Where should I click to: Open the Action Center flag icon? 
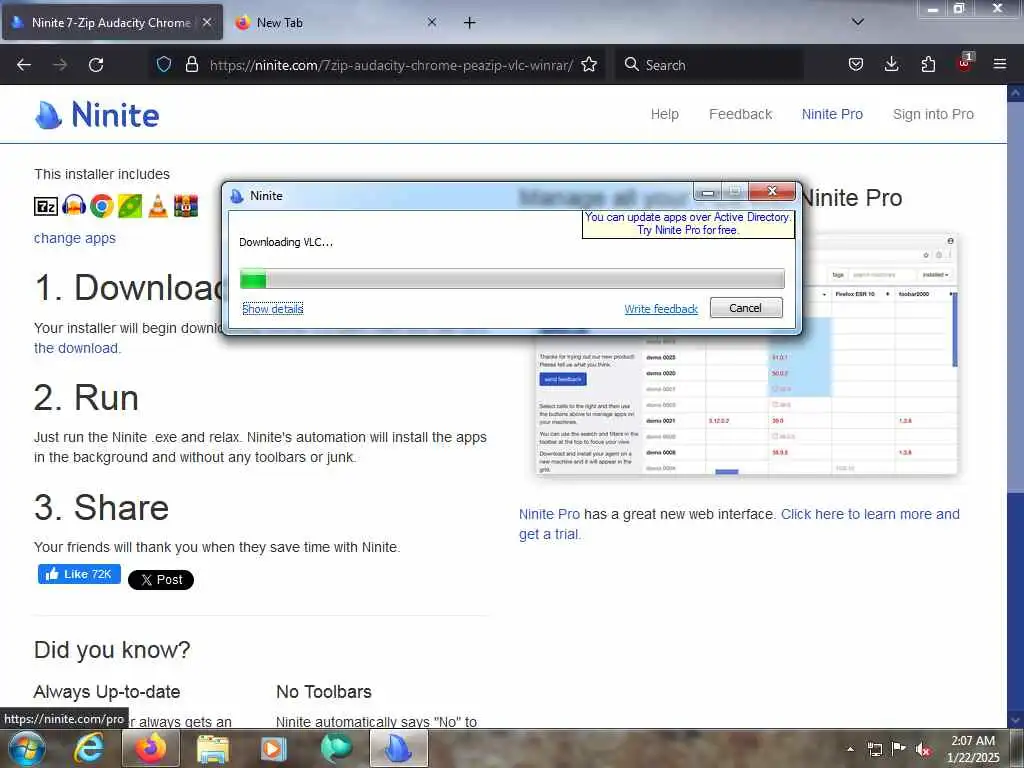(x=899, y=749)
